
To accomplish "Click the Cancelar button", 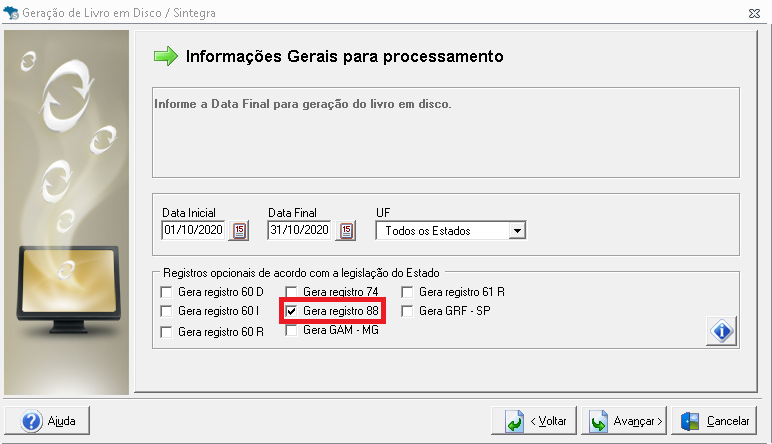I will pos(714,421).
